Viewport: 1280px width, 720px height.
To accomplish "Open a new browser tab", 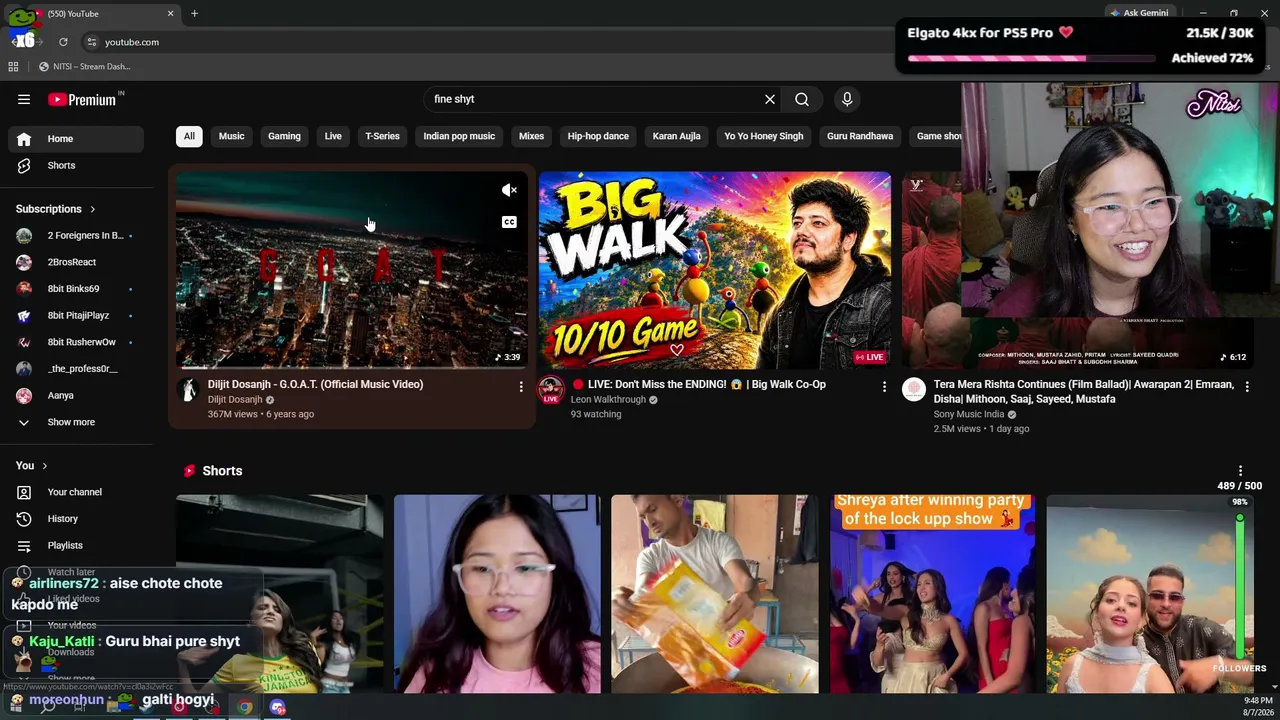I will click(x=194, y=14).
